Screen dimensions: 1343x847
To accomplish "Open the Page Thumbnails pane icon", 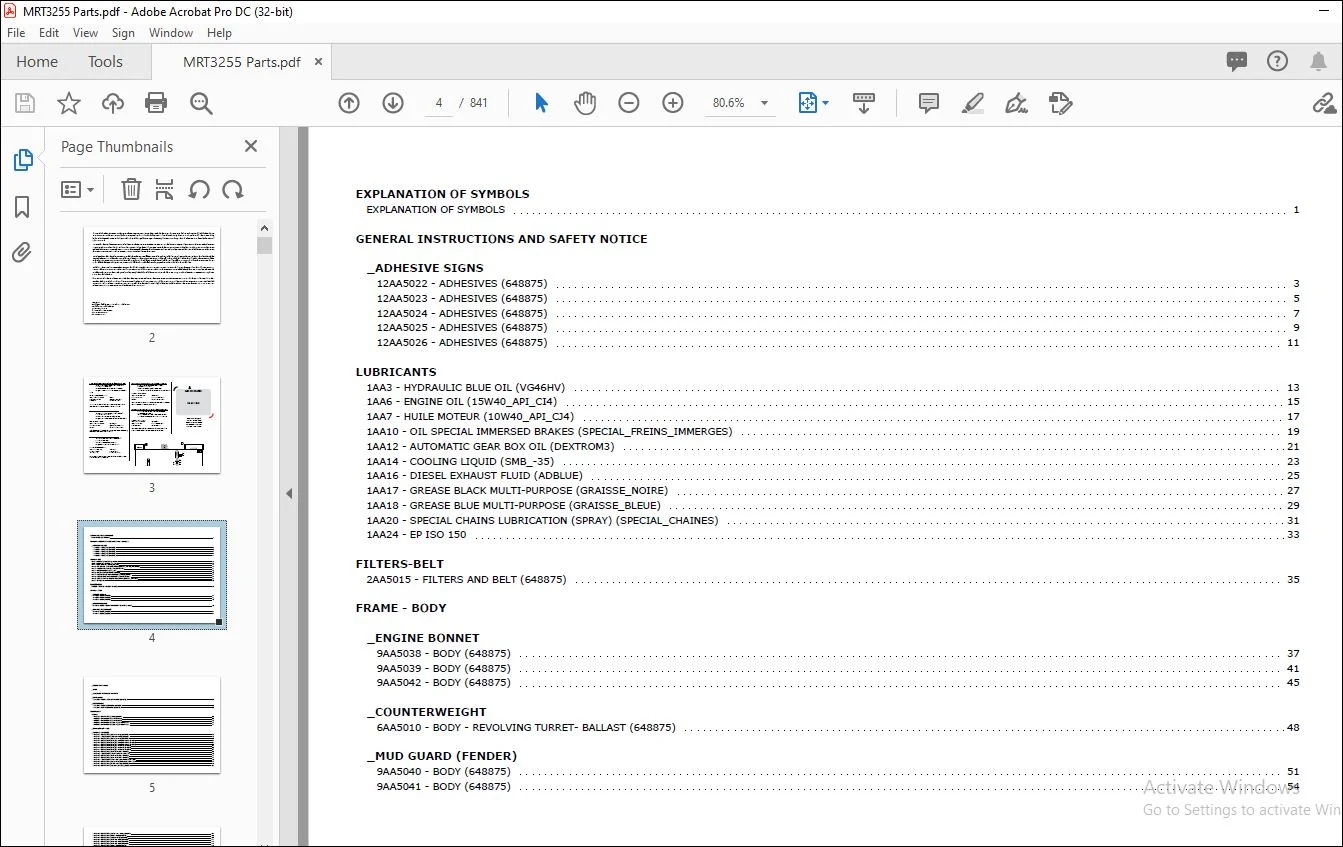I will click(22, 160).
